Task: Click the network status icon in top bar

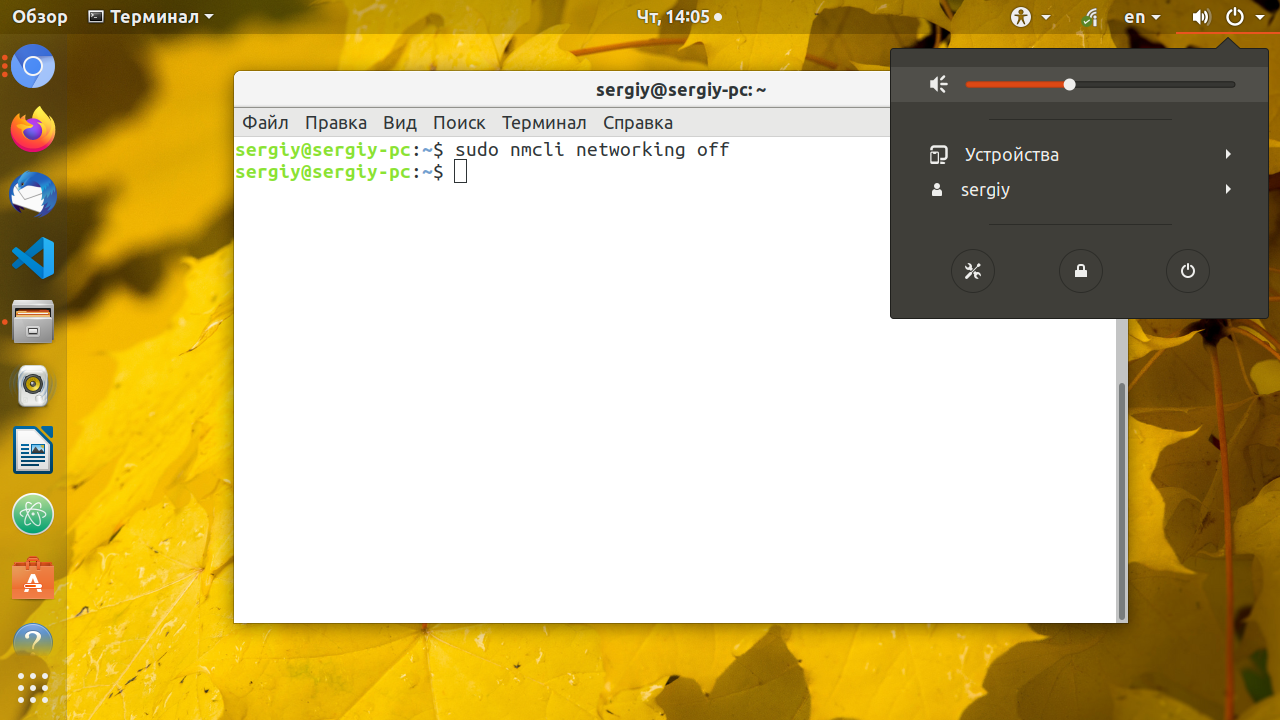Action: pyautogui.click(x=1091, y=17)
